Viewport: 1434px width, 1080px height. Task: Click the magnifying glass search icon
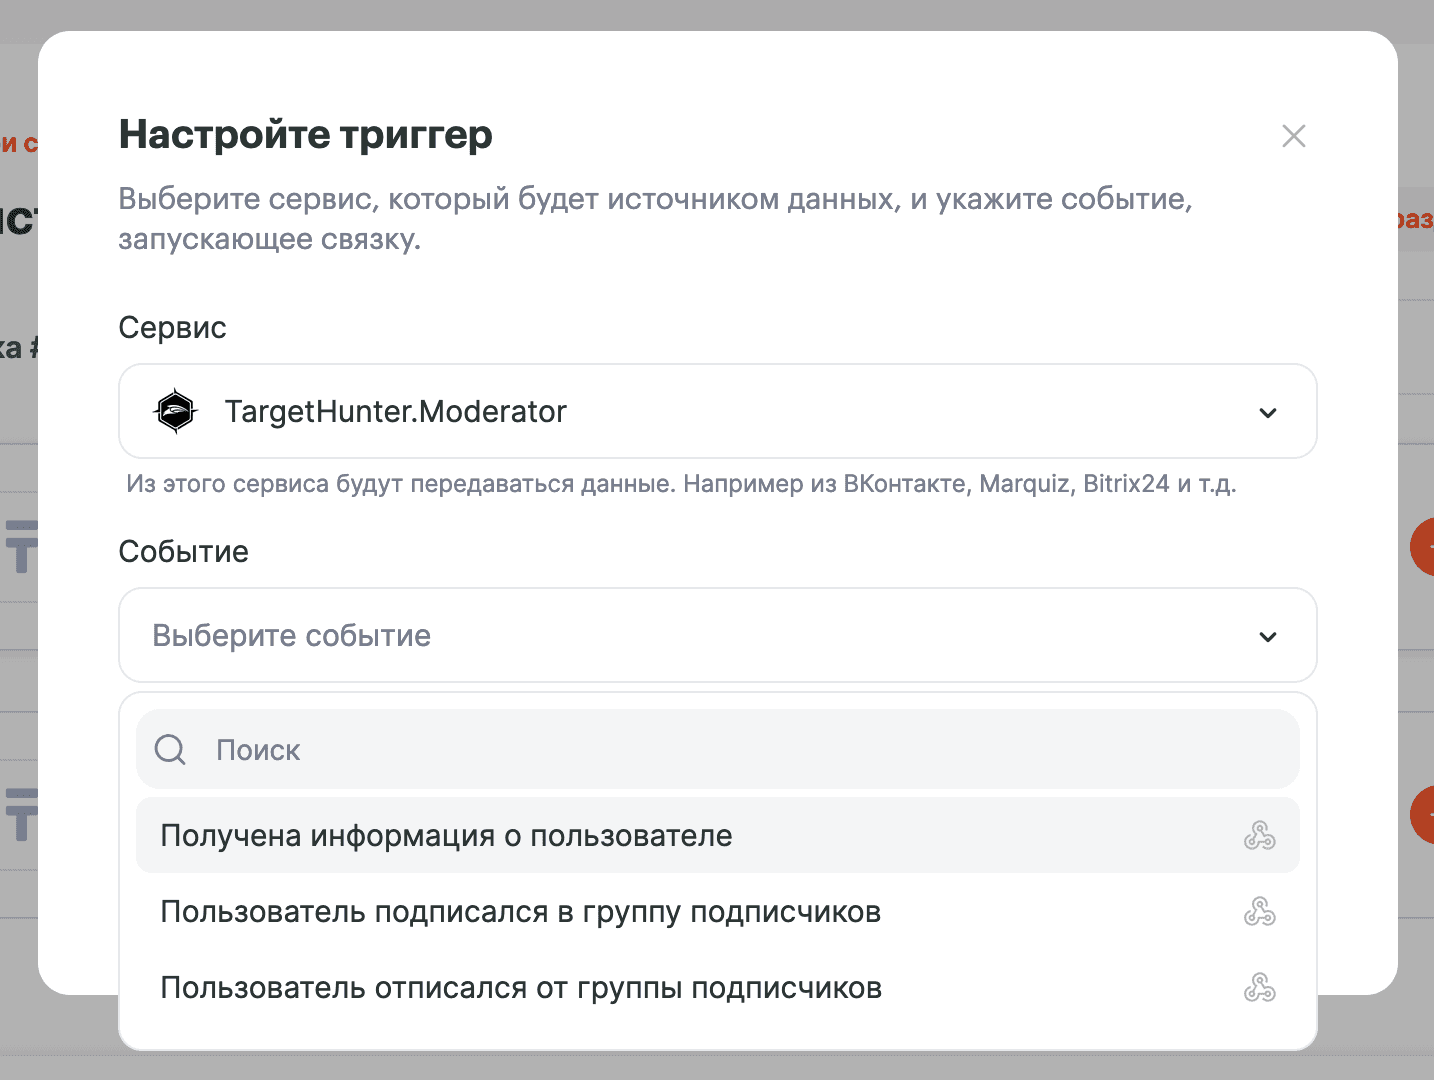(x=170, y=750)
